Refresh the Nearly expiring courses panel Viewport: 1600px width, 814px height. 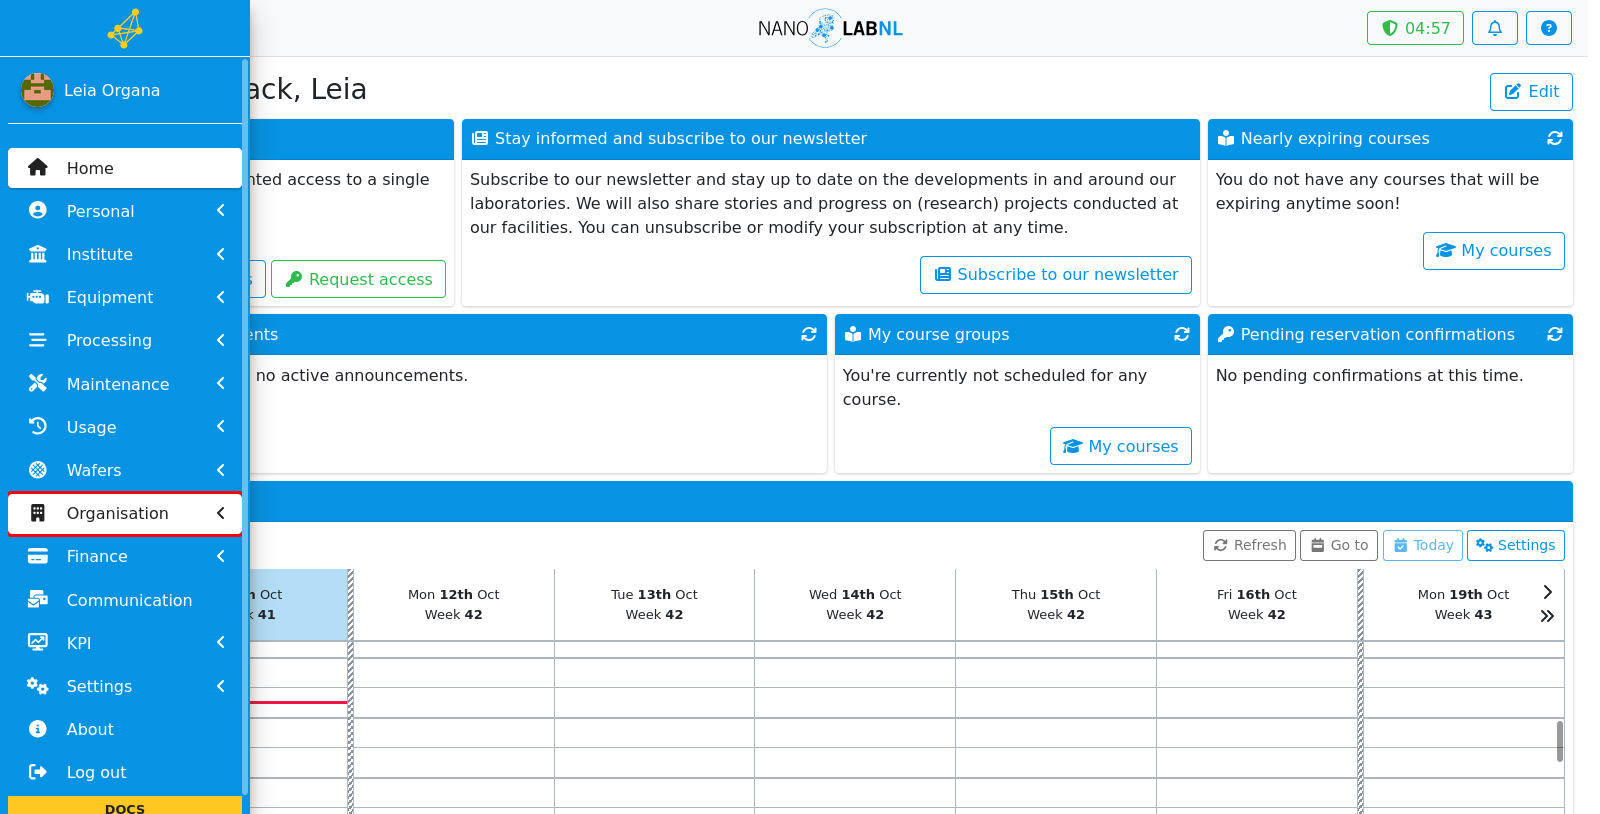(1555, 138)
